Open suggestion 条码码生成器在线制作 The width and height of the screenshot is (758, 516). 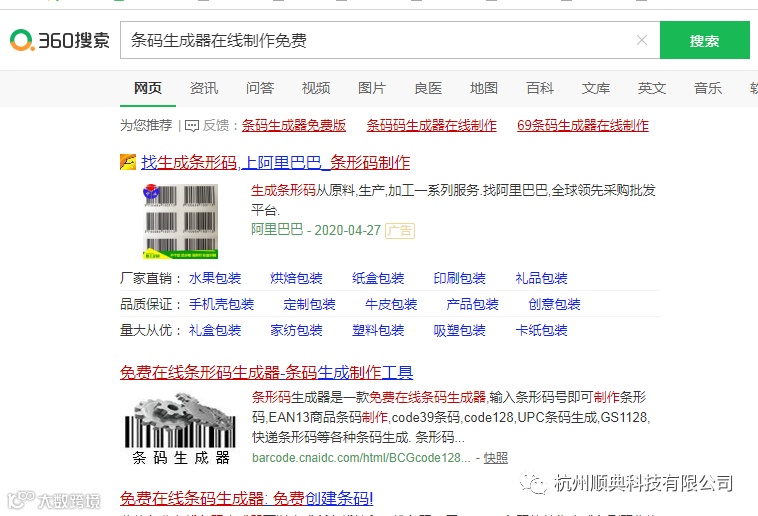coord(431,125)
